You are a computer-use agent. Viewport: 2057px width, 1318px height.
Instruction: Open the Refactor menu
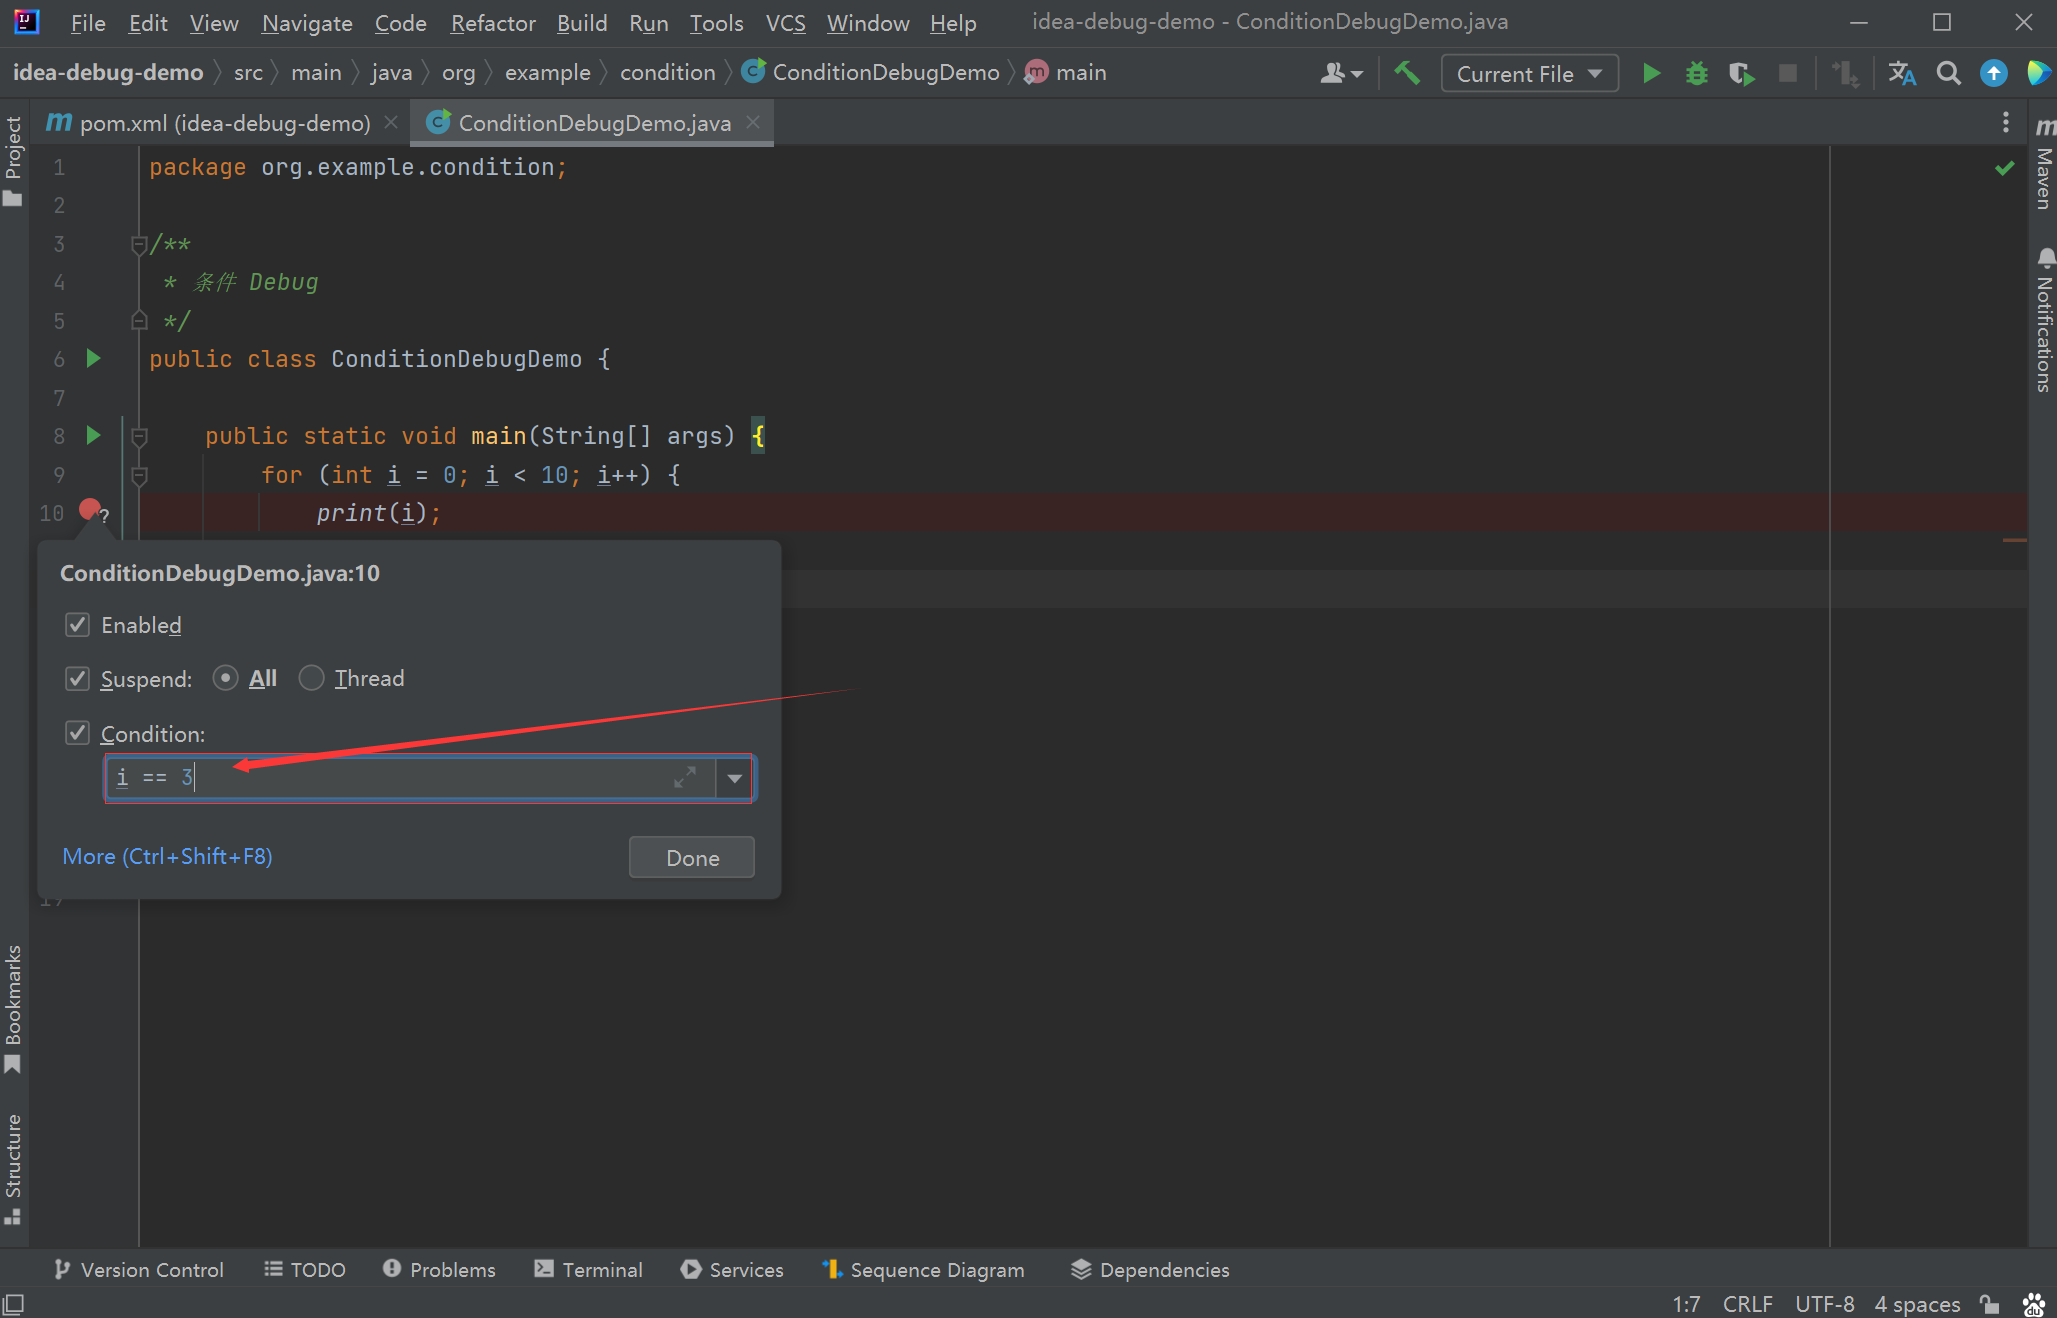[x=492, y=23]
